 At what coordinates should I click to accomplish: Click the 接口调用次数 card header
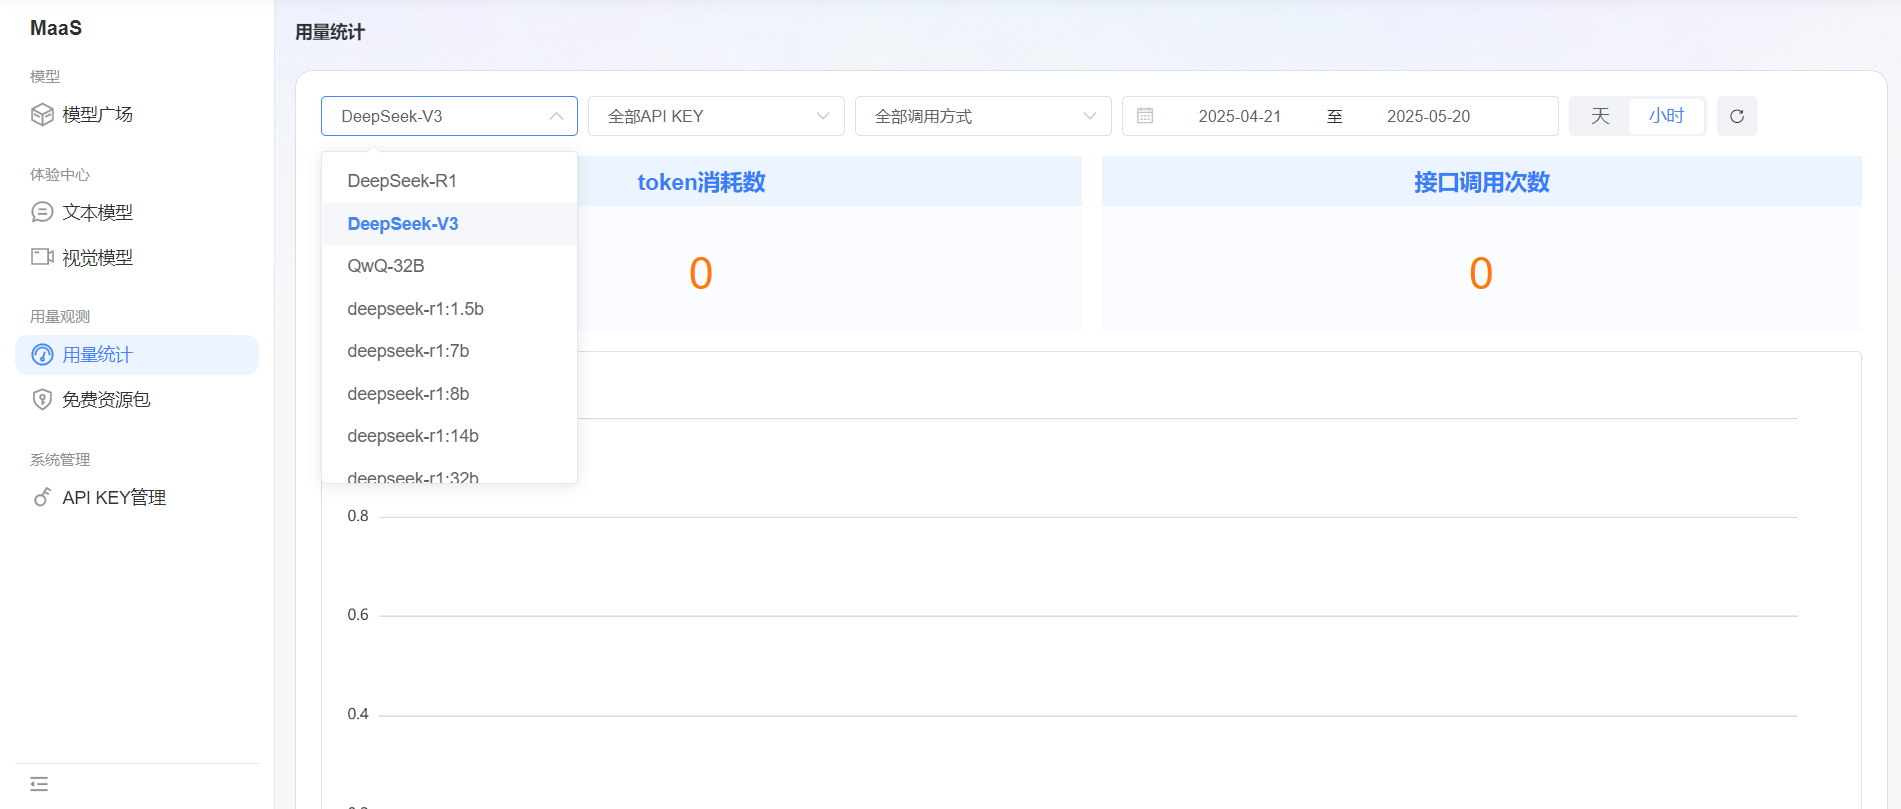coord(1481,182)
